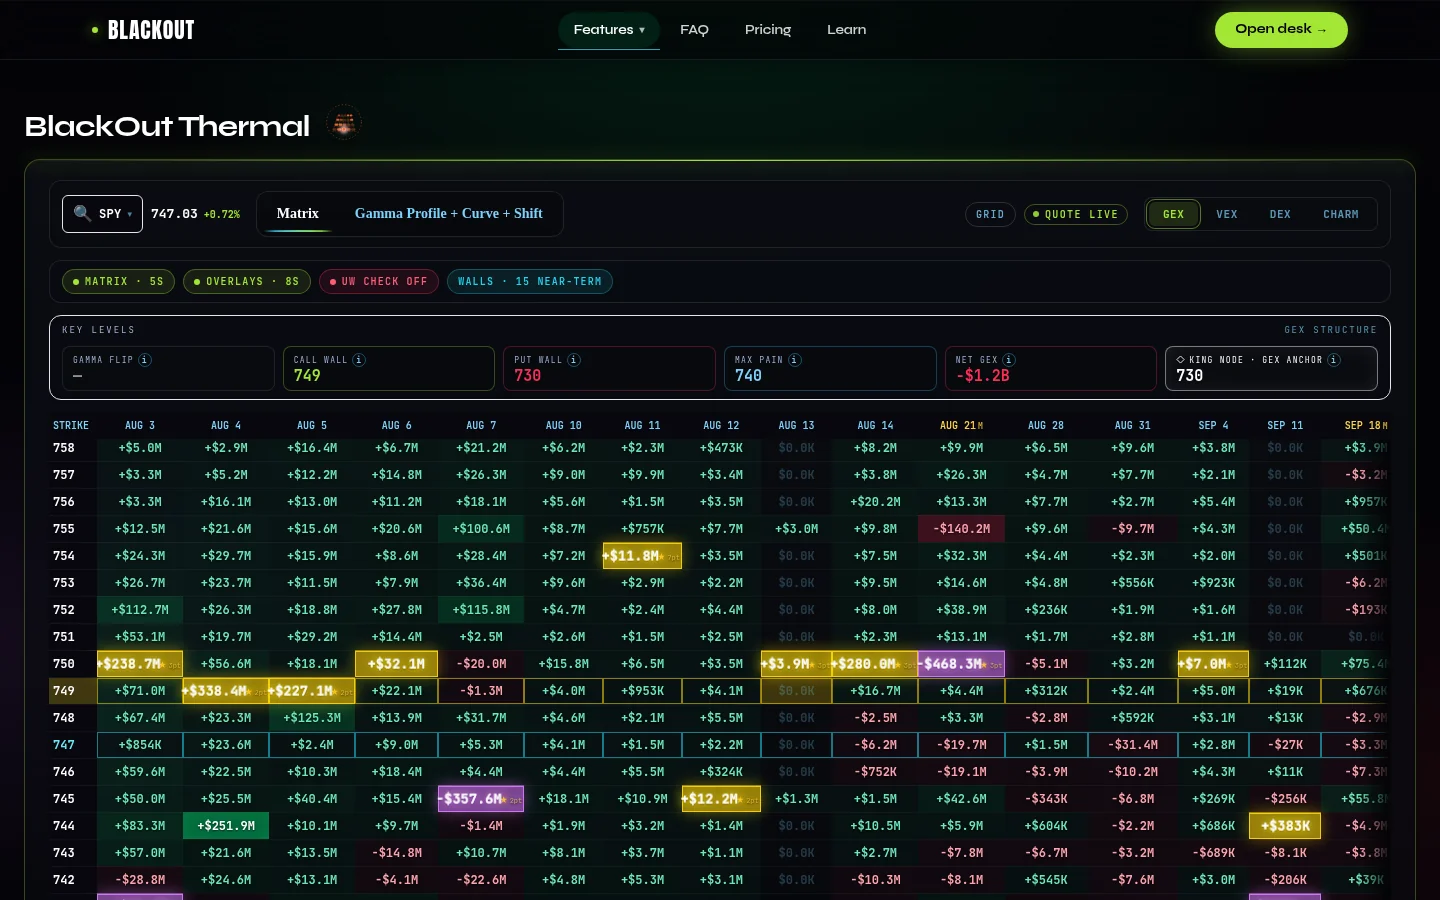Click the highlighted +$11.8M cell

pos(642,556)
